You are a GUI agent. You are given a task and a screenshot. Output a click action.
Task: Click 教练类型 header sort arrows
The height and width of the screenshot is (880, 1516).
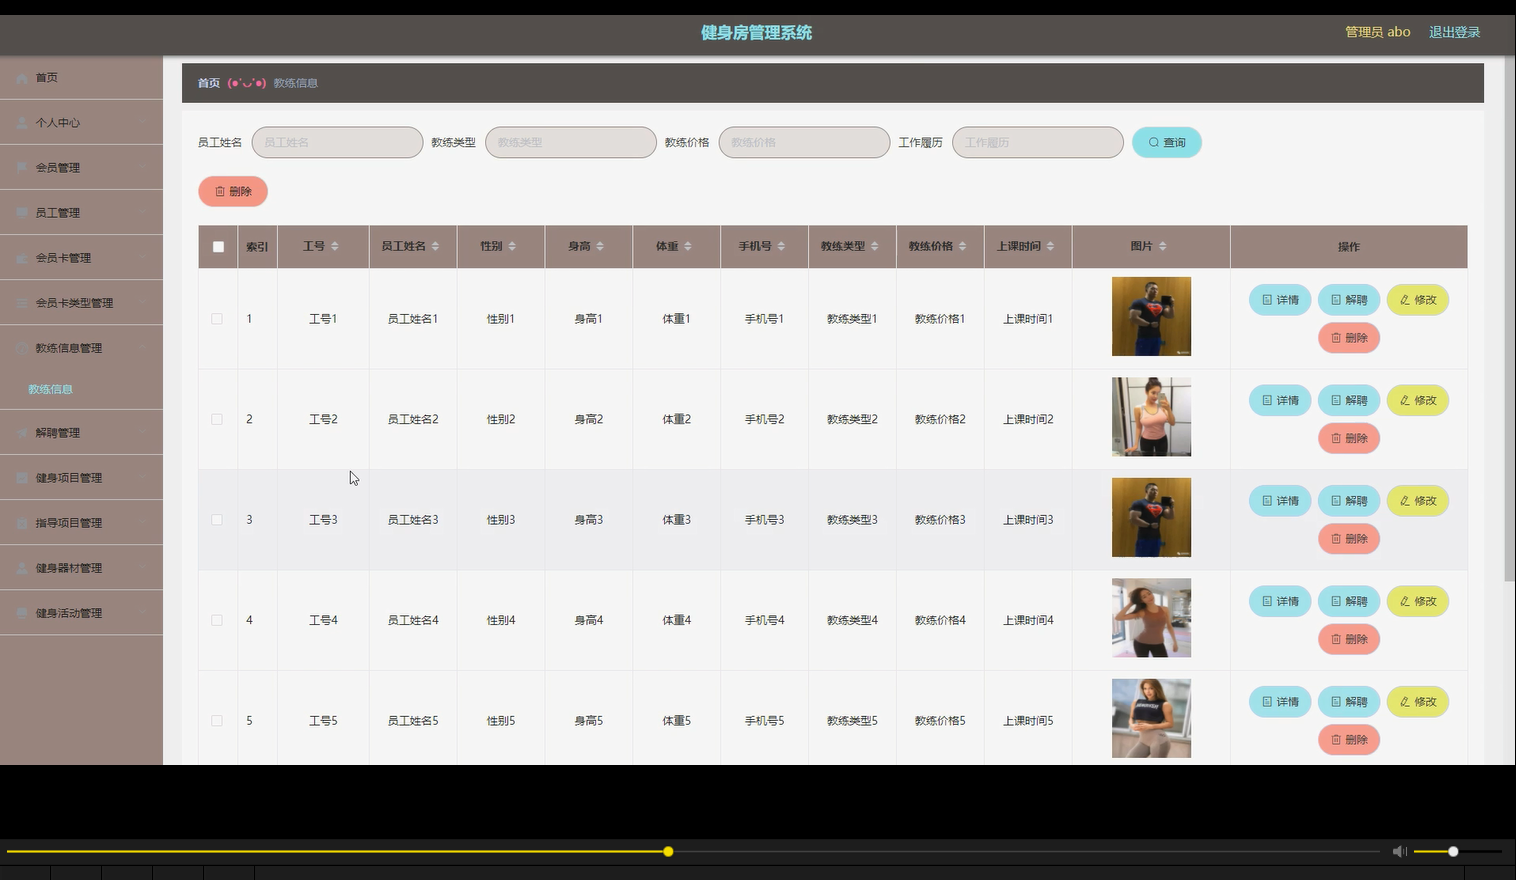point(875,246)
